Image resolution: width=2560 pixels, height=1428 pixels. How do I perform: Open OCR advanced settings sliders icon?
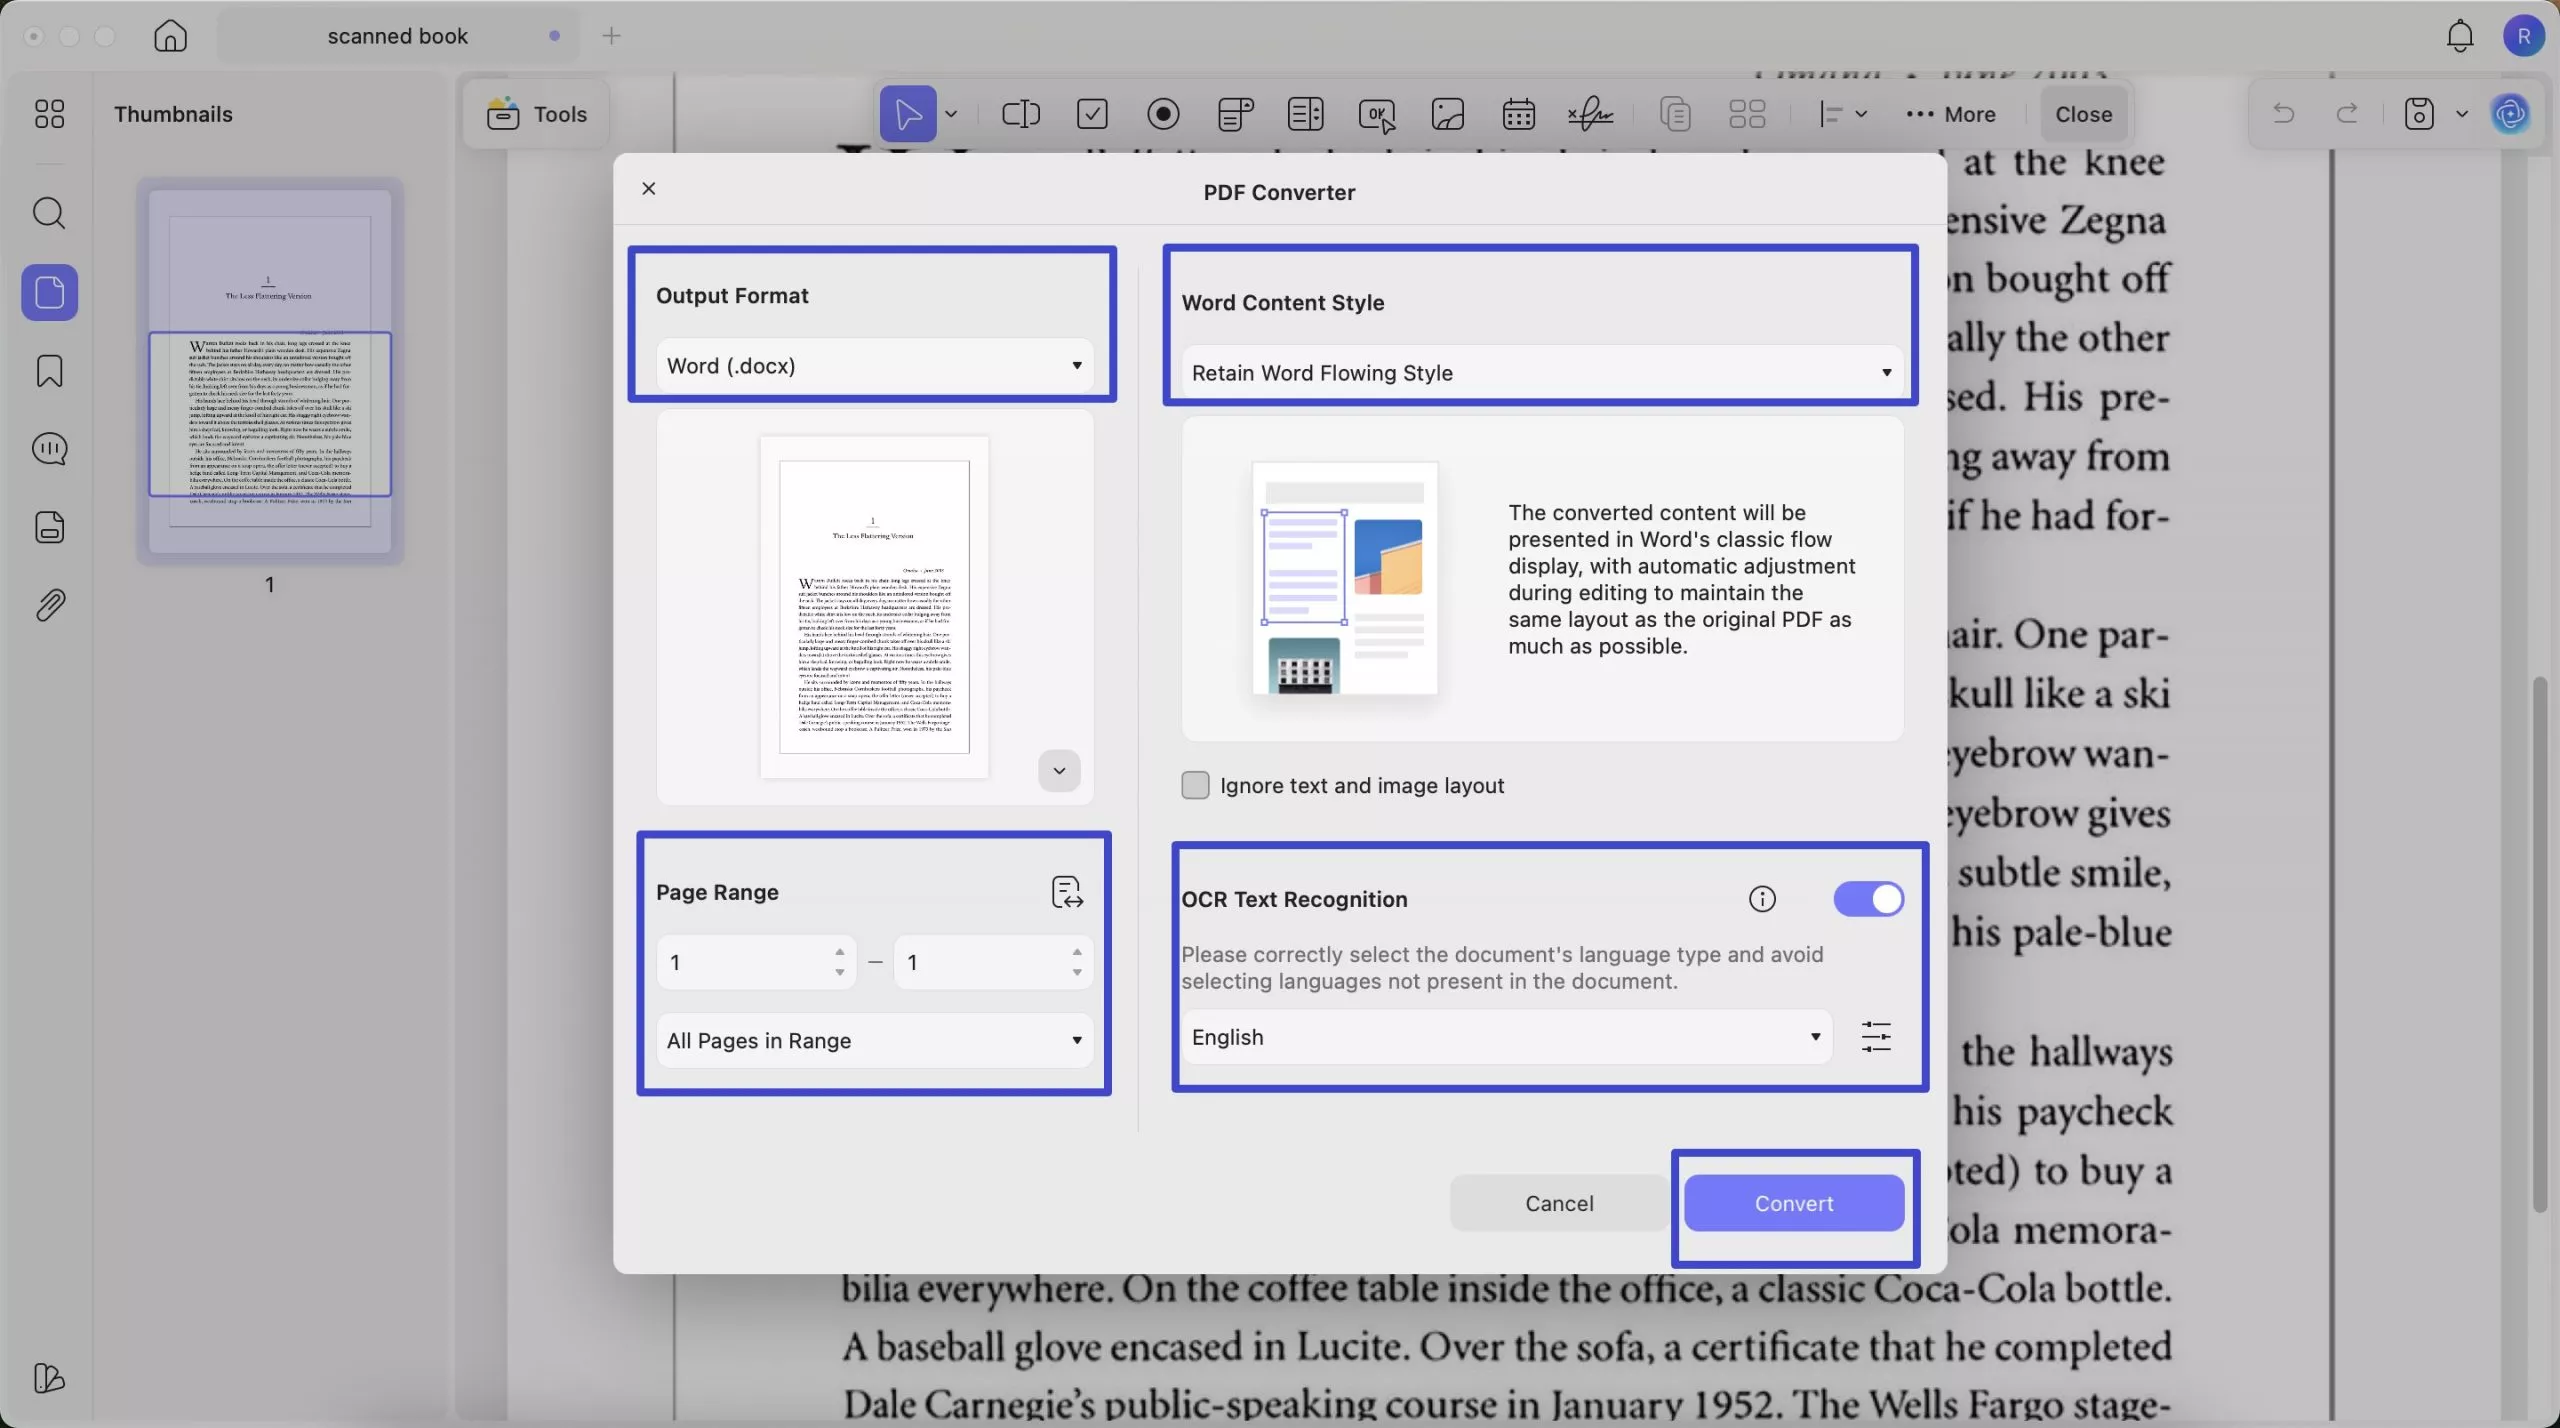1875,1037
